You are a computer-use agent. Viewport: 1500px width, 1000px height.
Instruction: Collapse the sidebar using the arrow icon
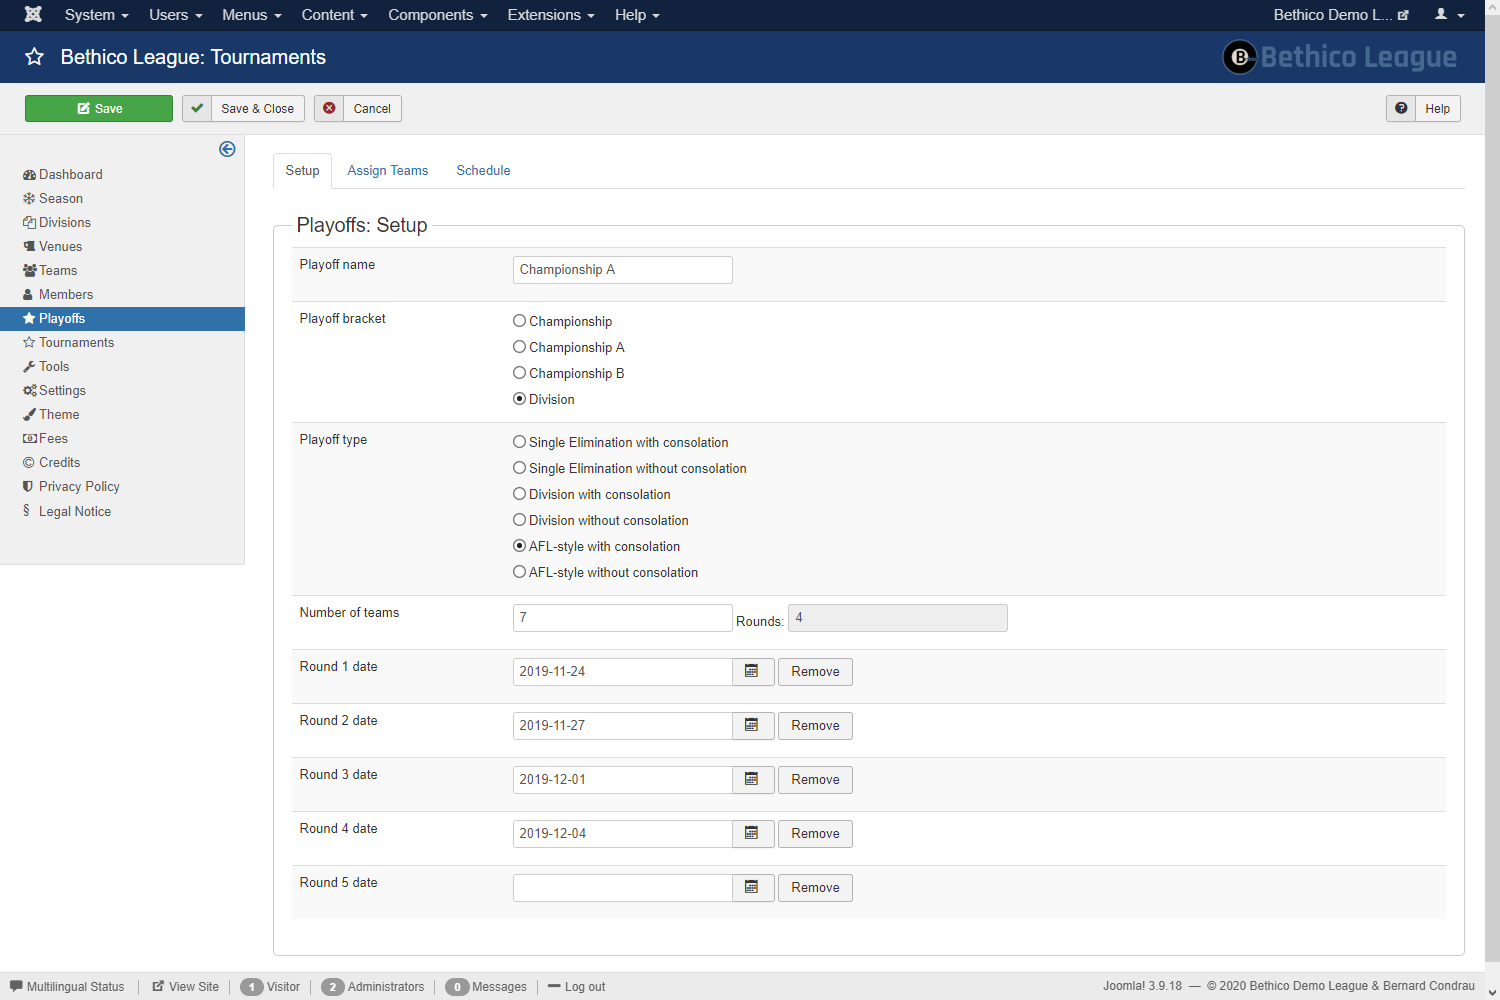pos(227,149)
